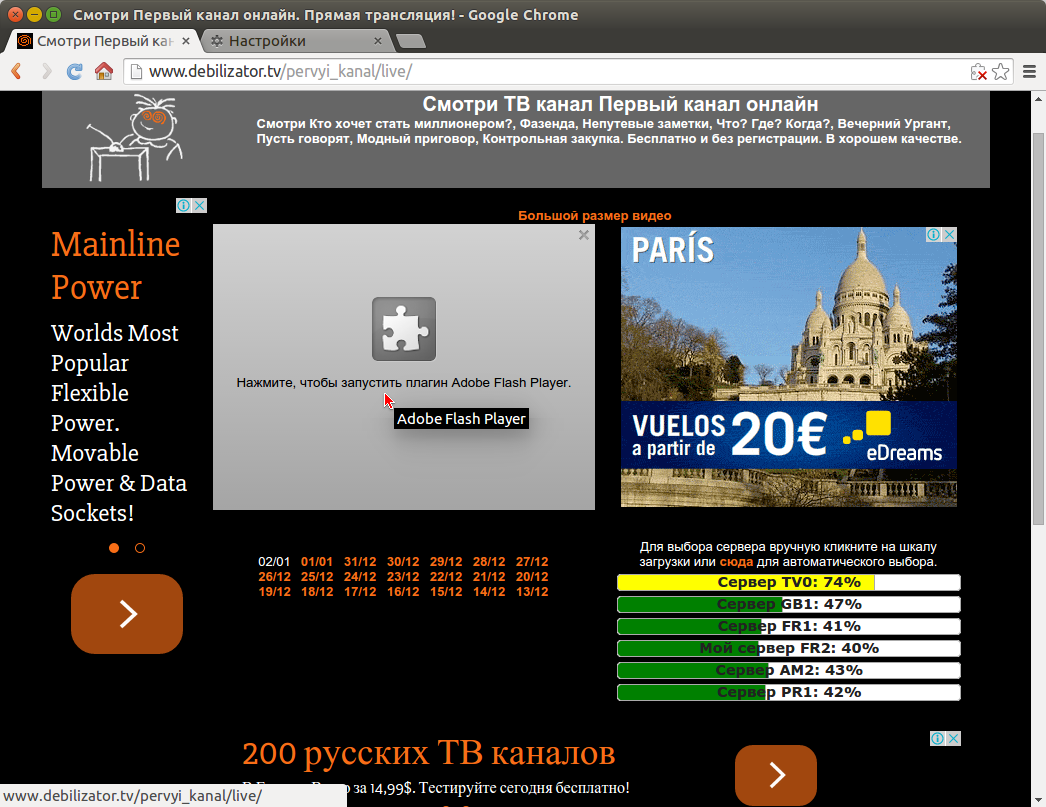The width and height of the screenshot is (1046, 807).
Task: Click the browser Forward arrow
Action: point(46,71)
